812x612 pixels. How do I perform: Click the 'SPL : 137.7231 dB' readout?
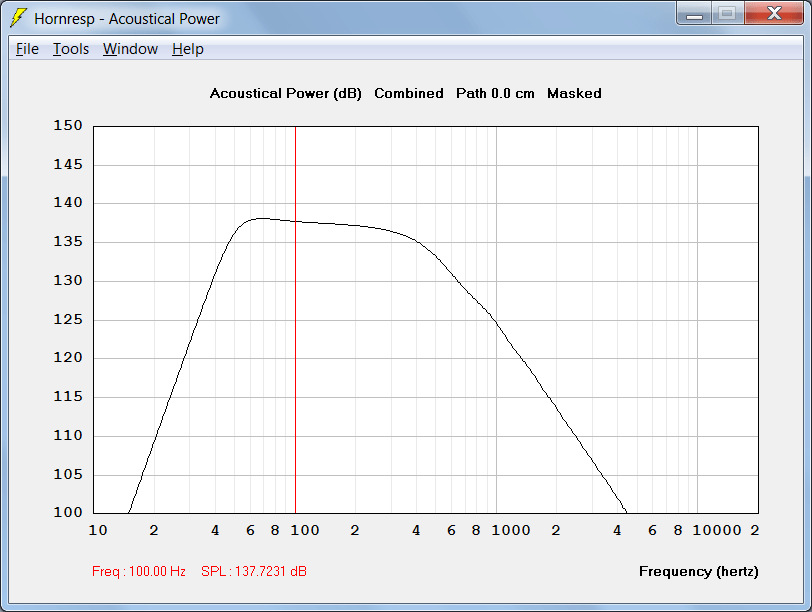click(254, 571)
